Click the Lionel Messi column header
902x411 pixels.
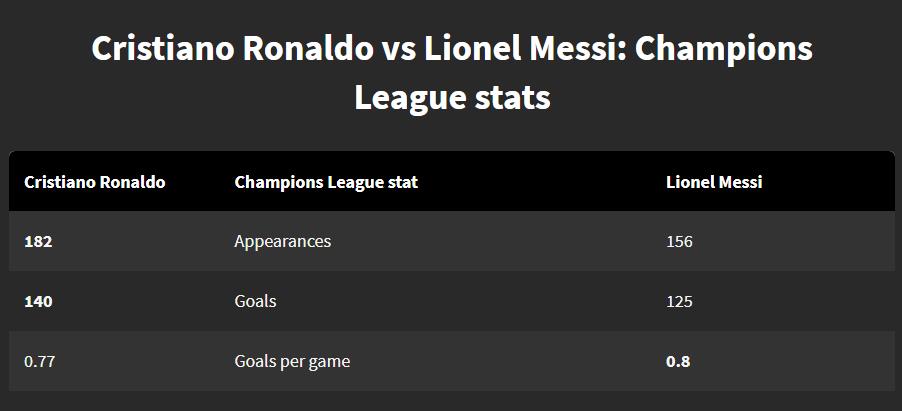(x=714, y=182)
